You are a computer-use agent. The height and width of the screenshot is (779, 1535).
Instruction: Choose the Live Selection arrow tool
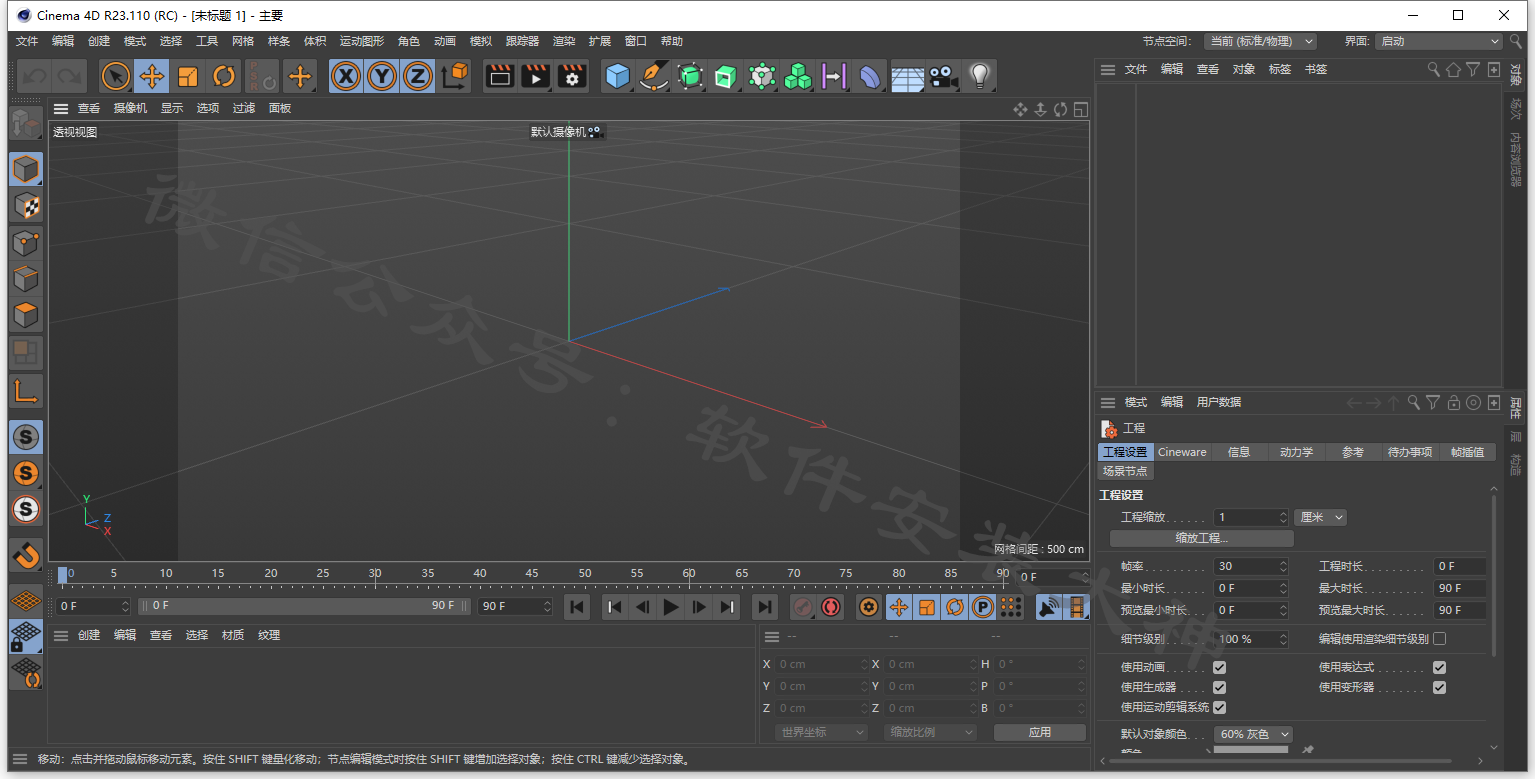click(x=116, y=76)
